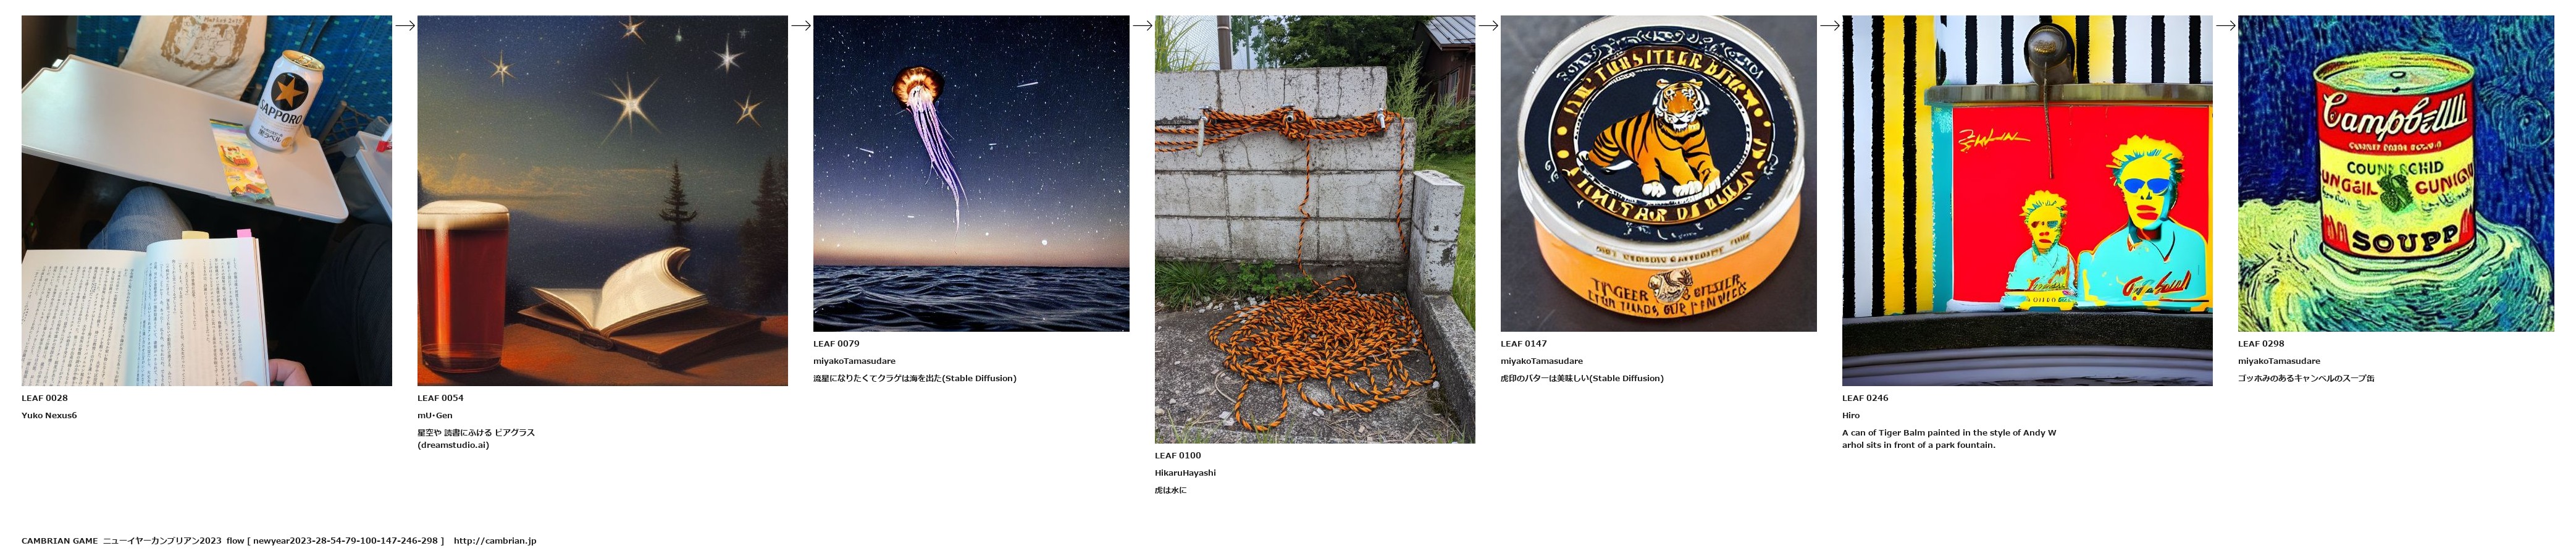Open the Campbell's soup can painting

(2396, 173)
